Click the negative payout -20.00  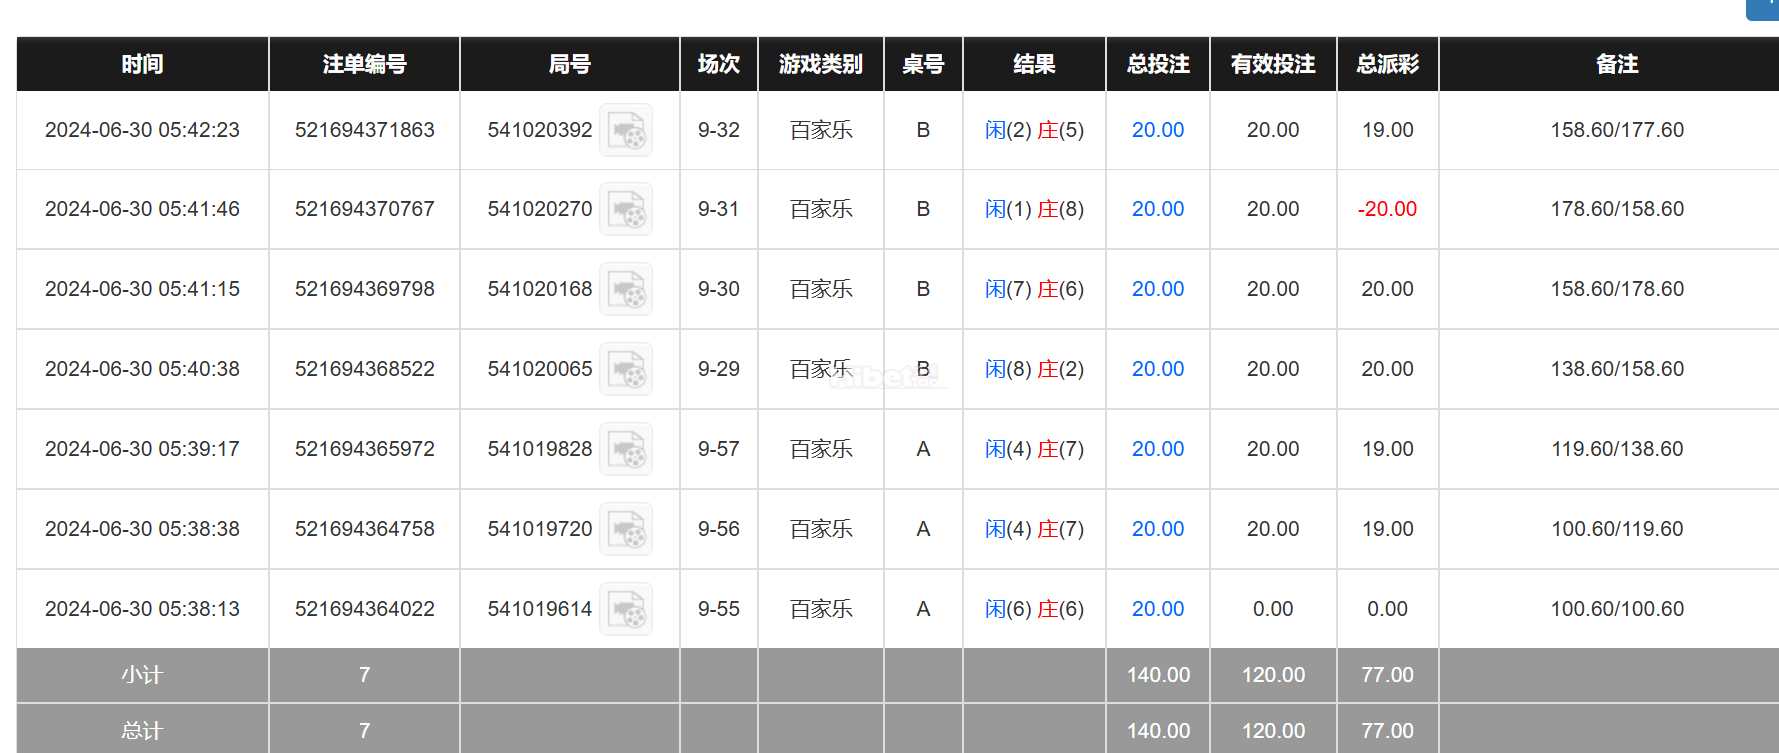tap(1387, 209)
